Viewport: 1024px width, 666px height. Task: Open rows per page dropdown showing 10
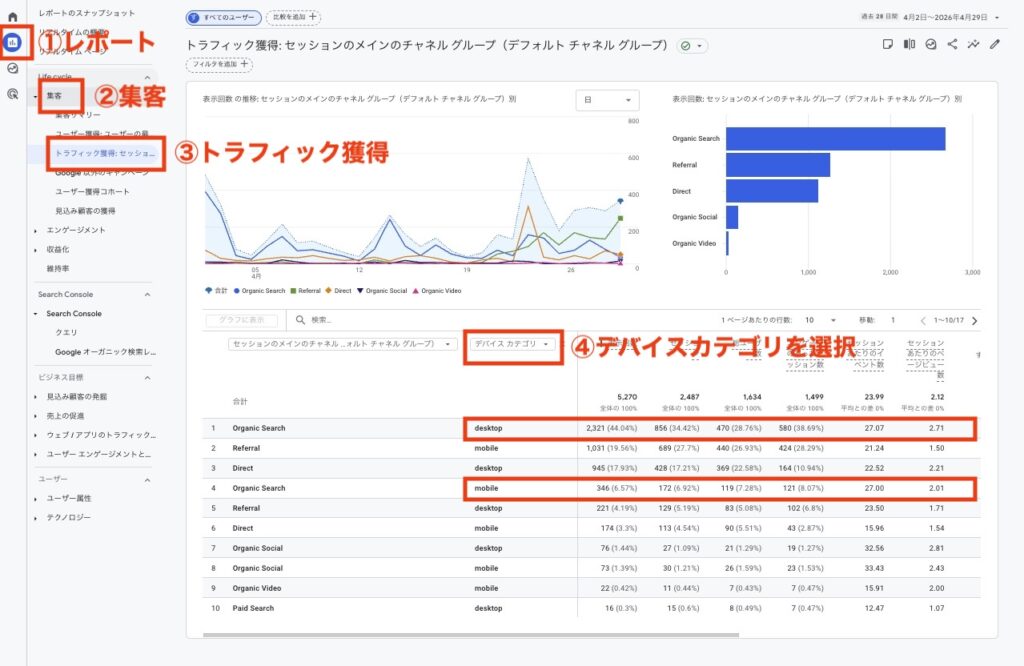820,320
